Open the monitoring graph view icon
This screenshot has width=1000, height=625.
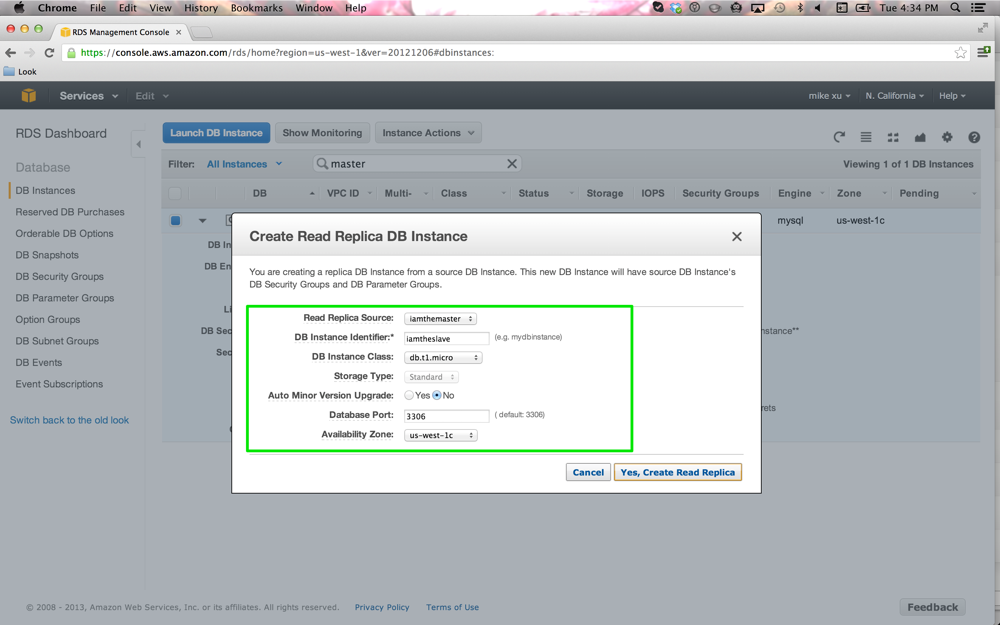click(920, 137)
